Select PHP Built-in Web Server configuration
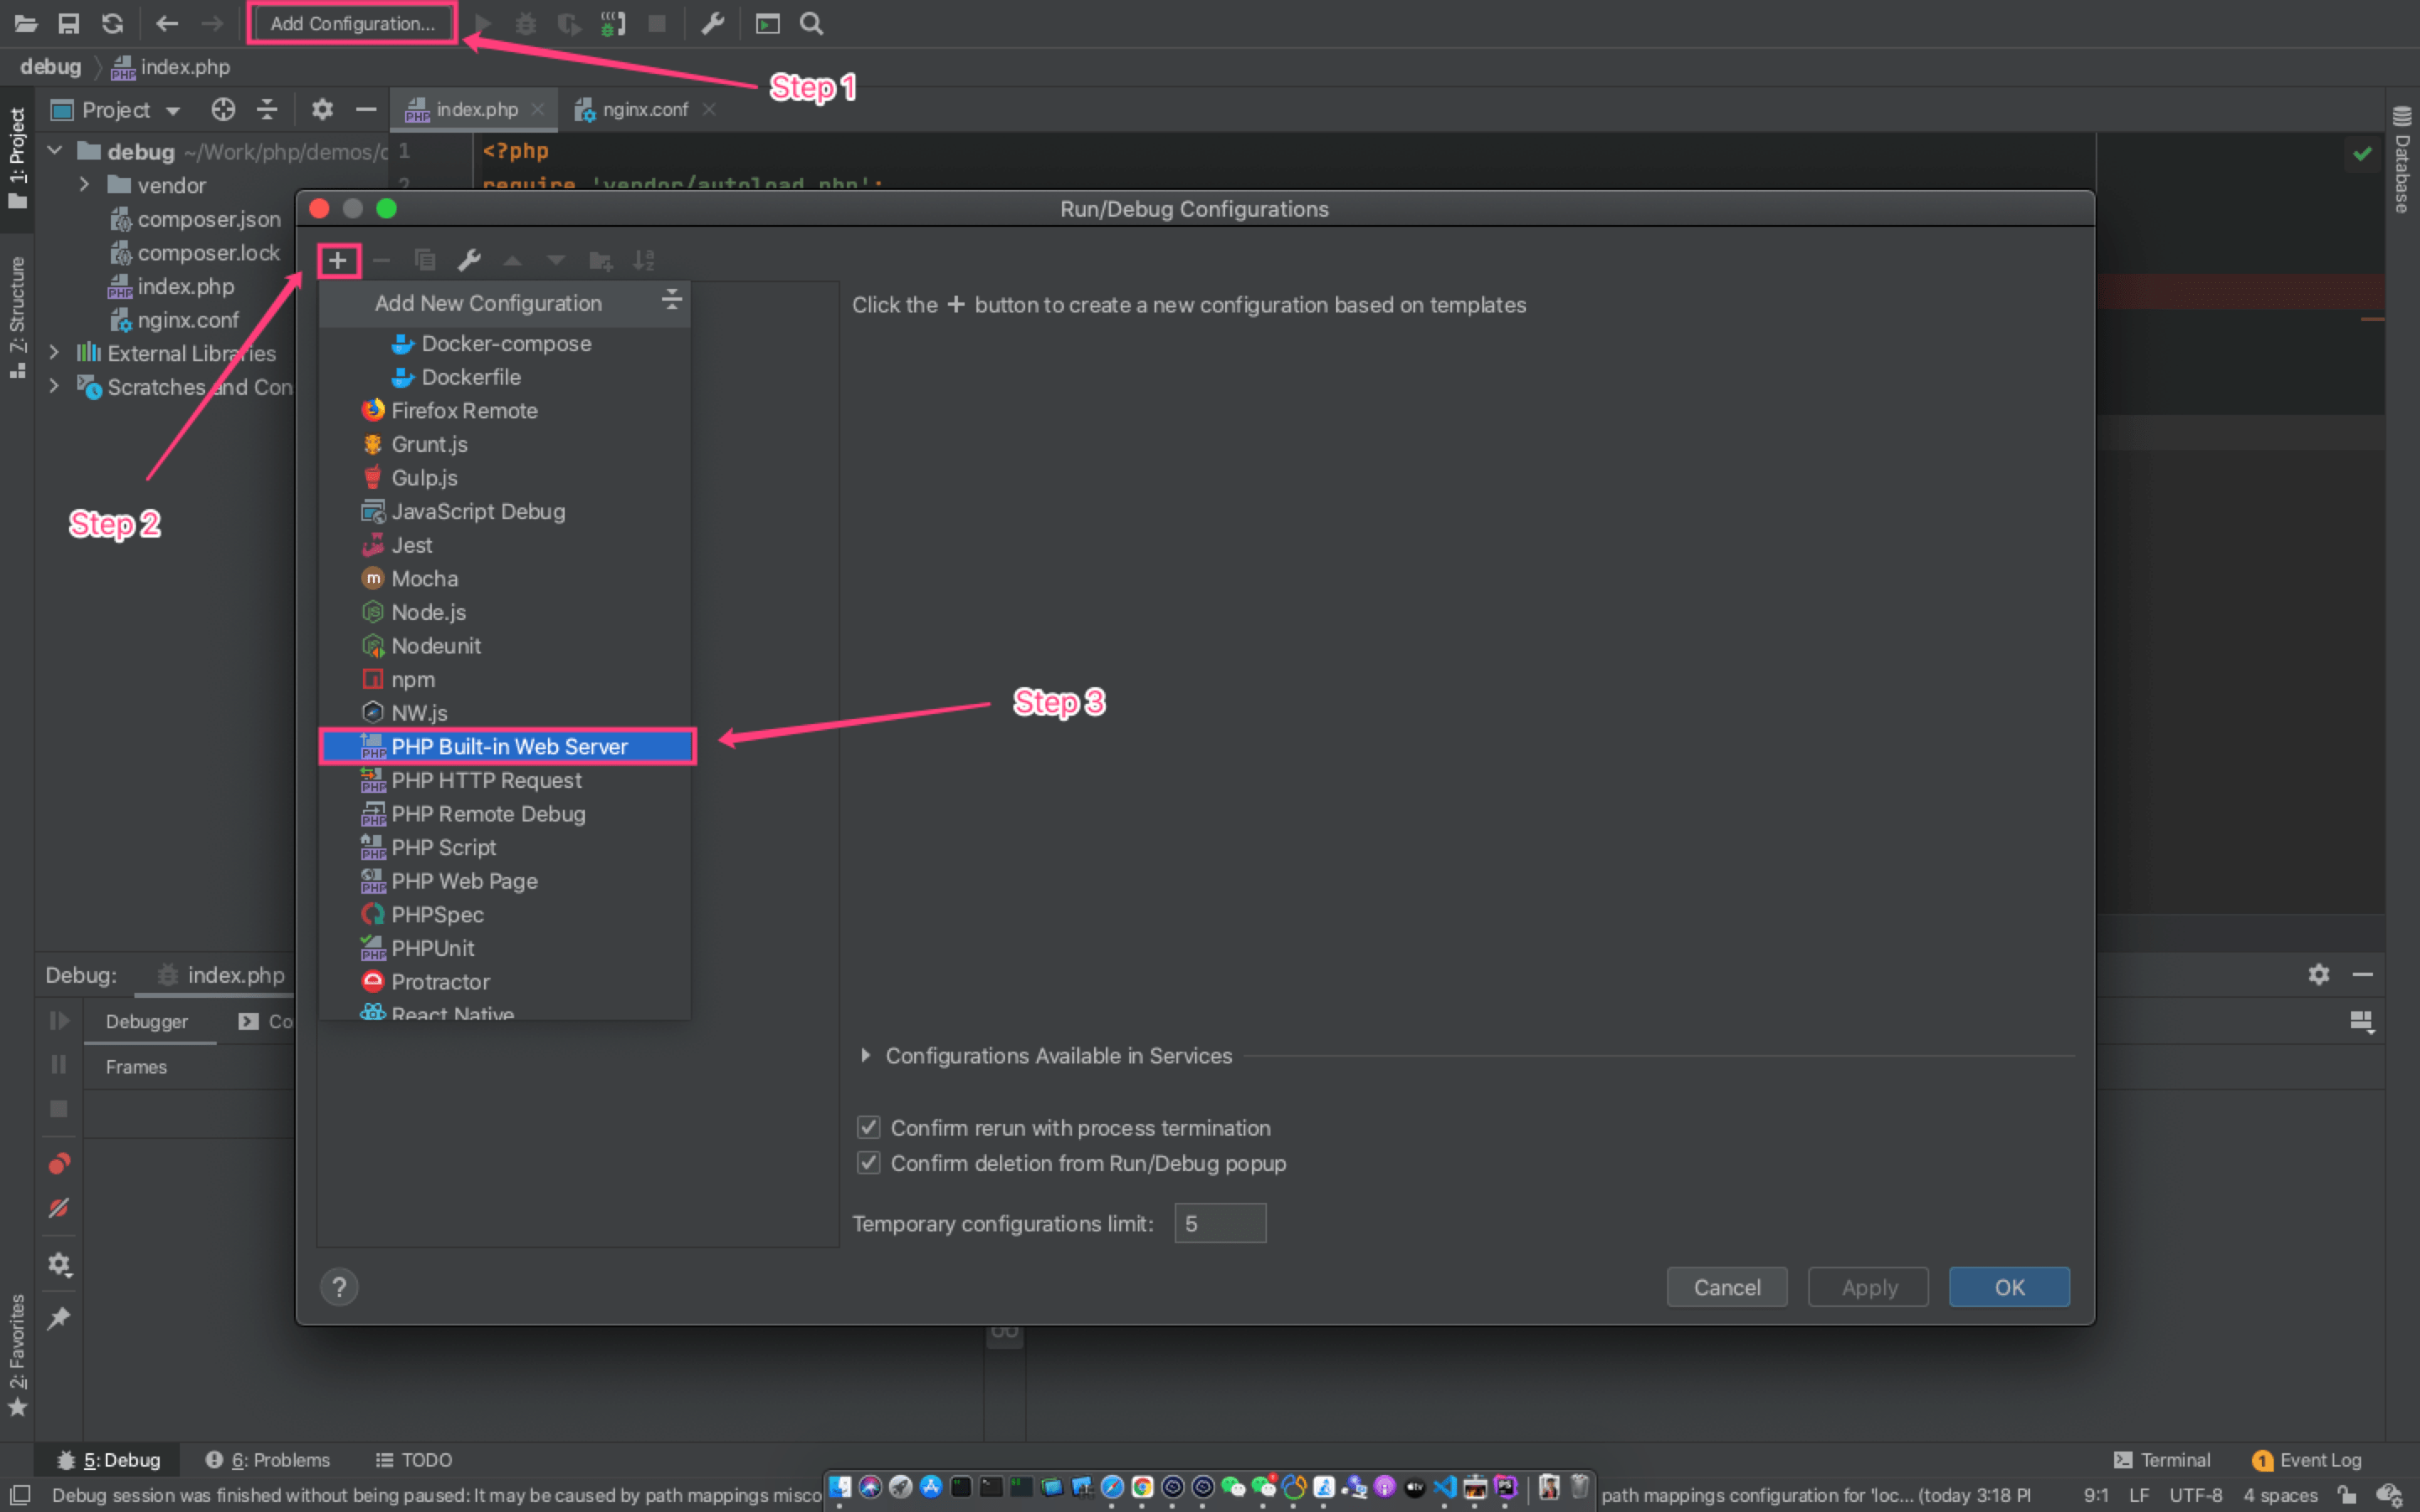 point(507,746)
